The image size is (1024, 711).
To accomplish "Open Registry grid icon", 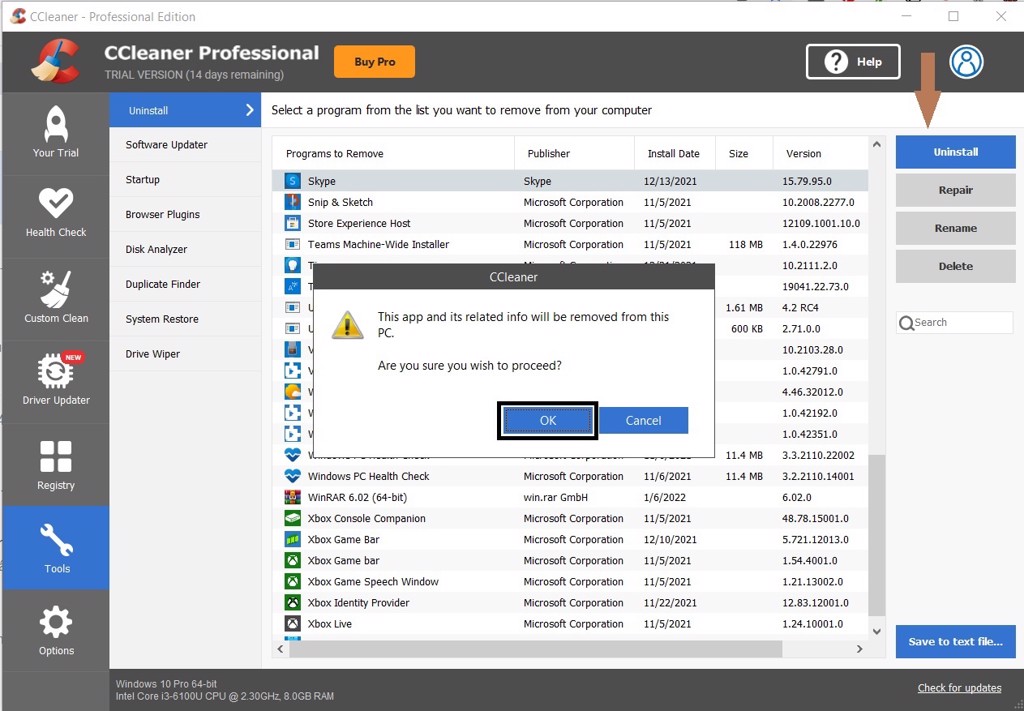I will (x=56, y=456).
